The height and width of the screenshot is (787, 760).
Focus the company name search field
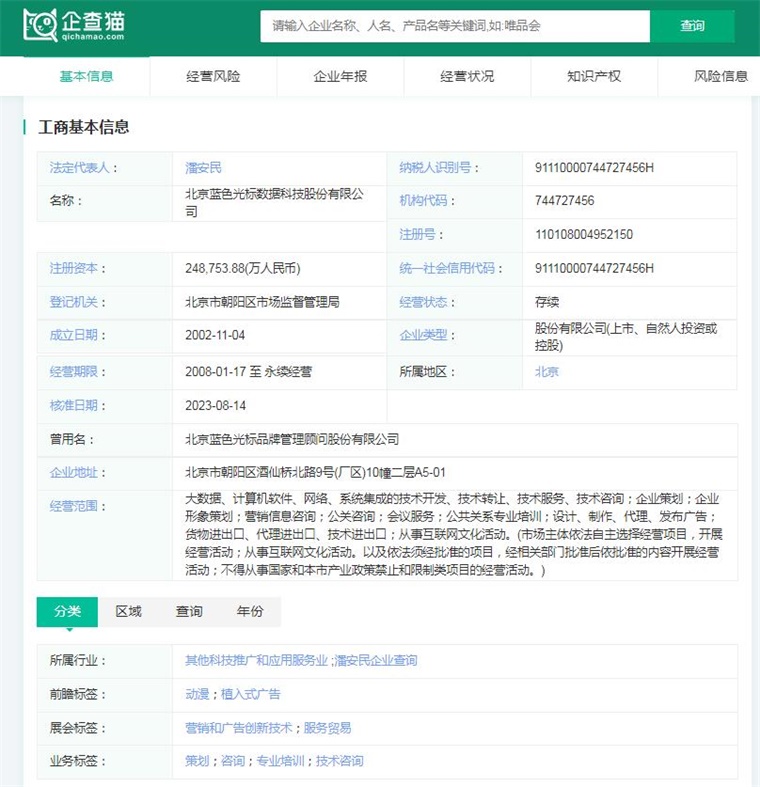click(455, 26)
